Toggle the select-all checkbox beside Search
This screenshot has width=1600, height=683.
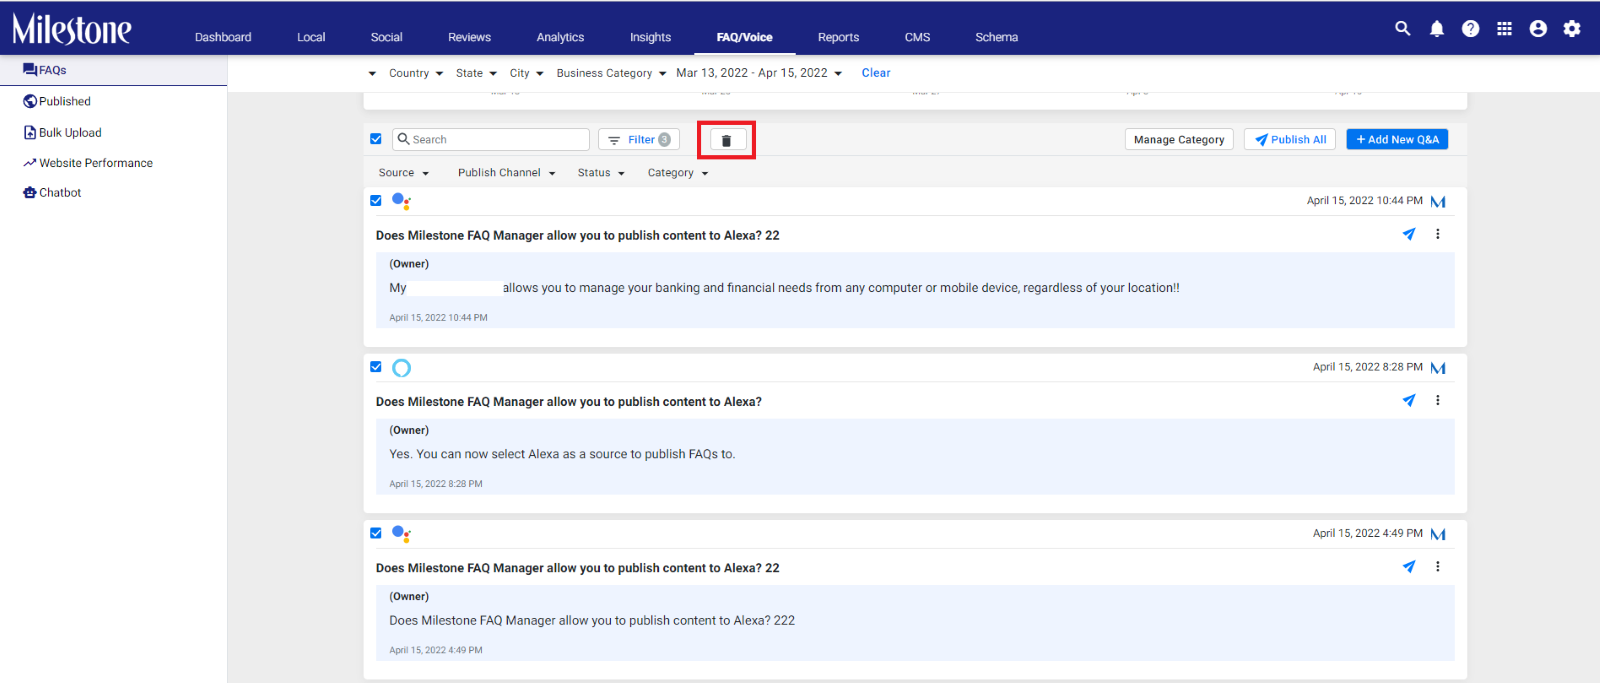[376, 139]
